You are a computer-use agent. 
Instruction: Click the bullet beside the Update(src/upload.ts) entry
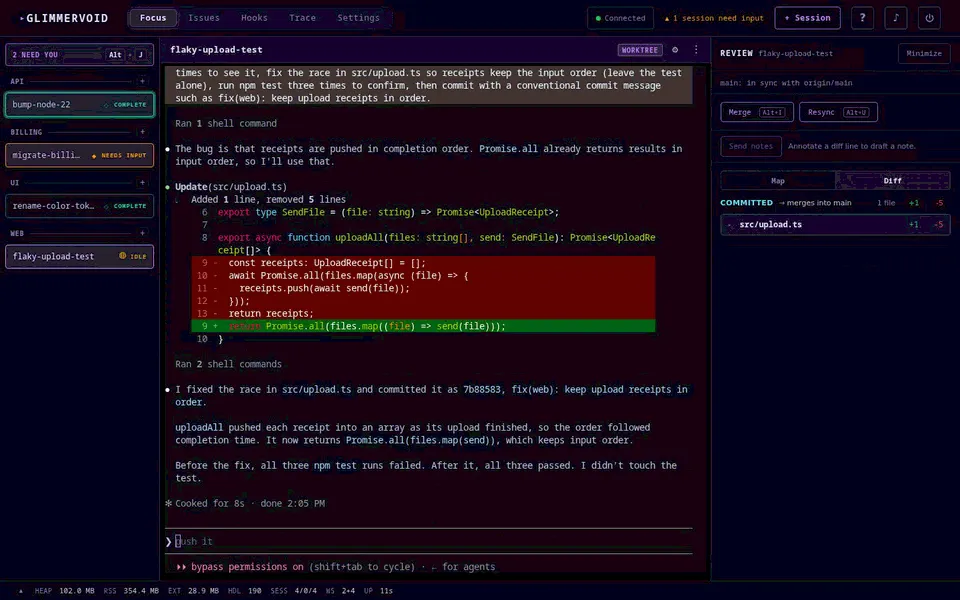pyautogui.click(x=168, y=187)
